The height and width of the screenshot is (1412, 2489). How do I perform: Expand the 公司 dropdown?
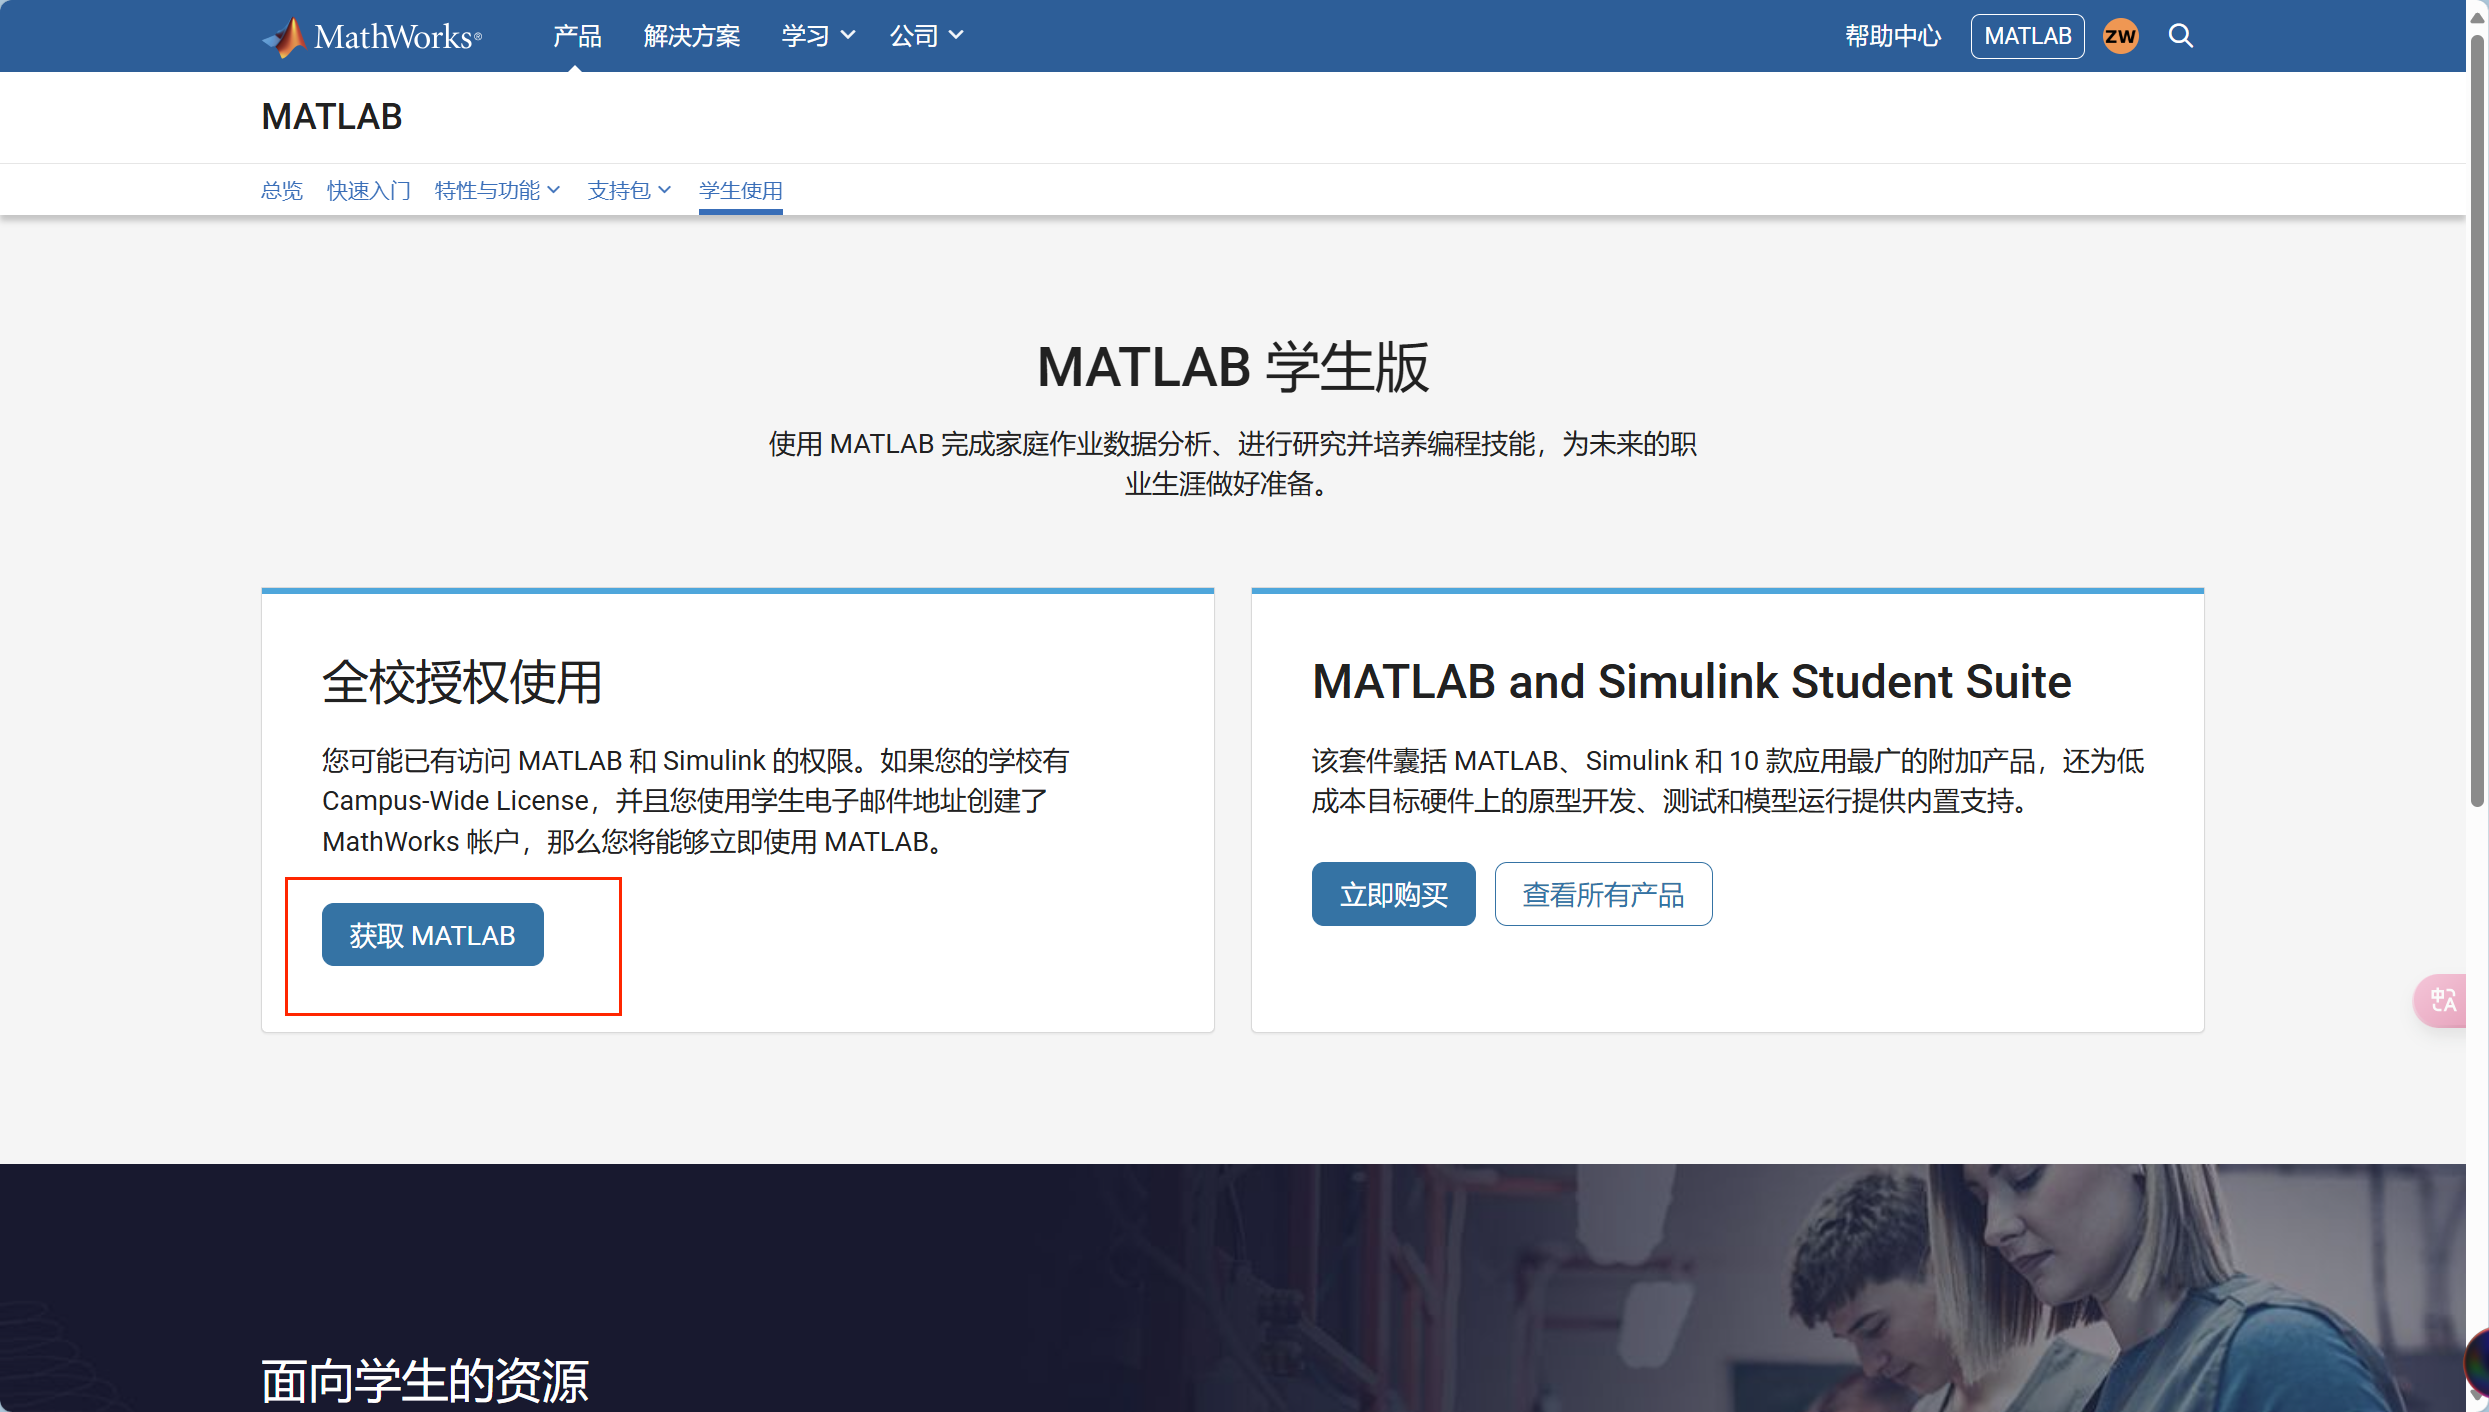[x=926, y=36]
